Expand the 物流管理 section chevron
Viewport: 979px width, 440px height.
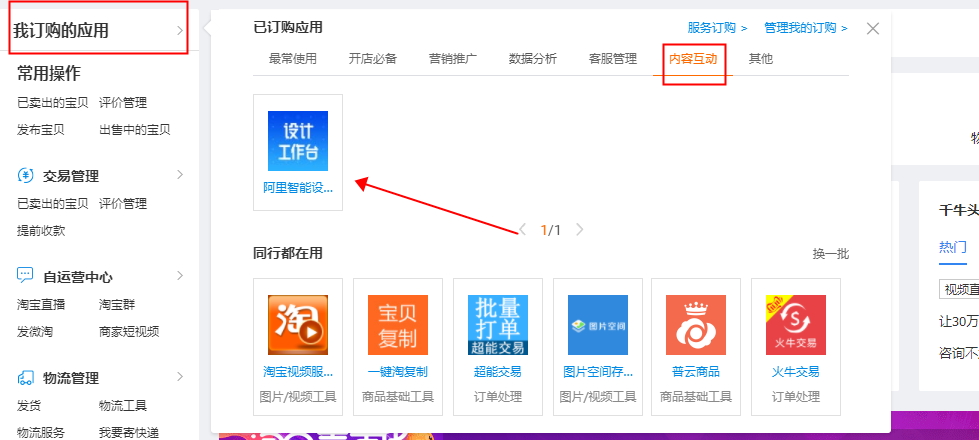pyautogui.click(x=180, y=377)
